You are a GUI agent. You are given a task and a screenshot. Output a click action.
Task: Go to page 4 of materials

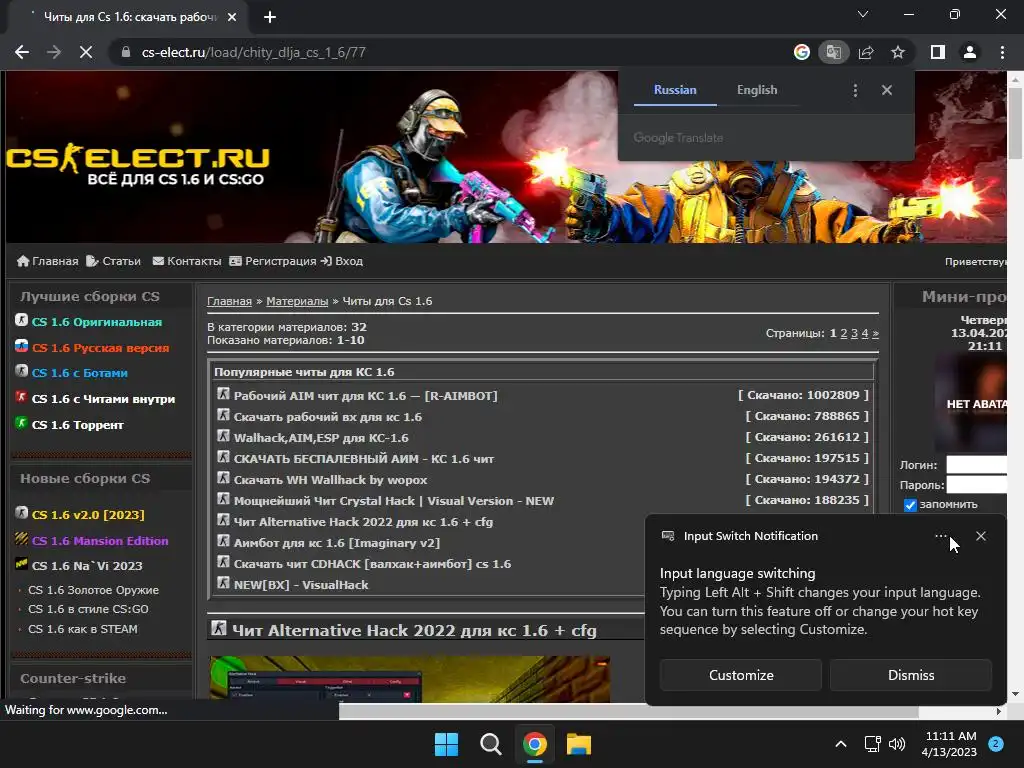(865, 334)
